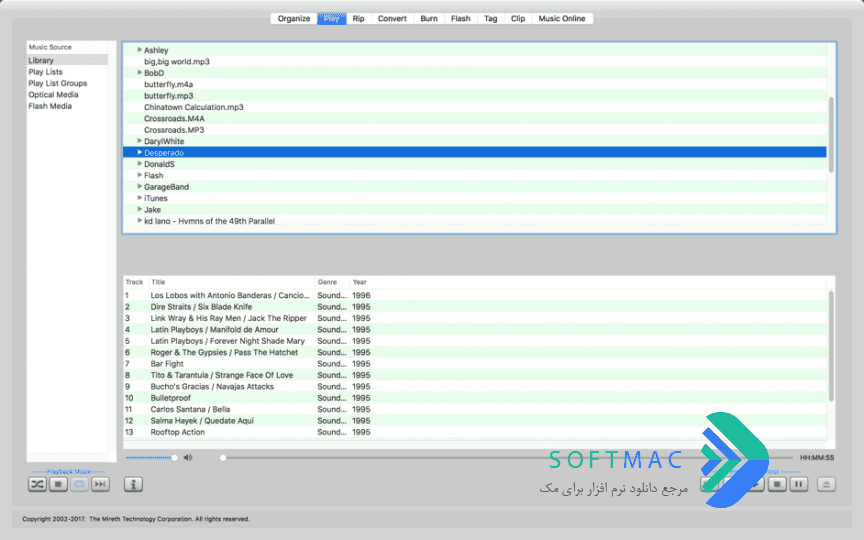Select the square stop-after-track Playback Mode button
The width and height of the screenshot is (864, 540).
tap(58, 484)
